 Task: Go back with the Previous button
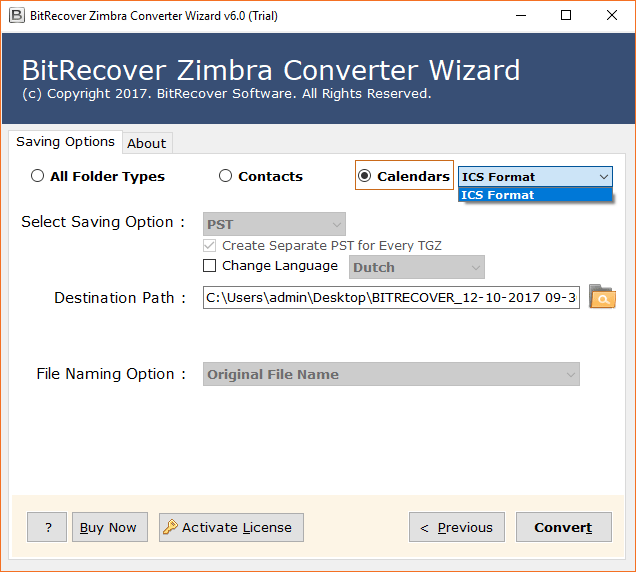point(457,527)
